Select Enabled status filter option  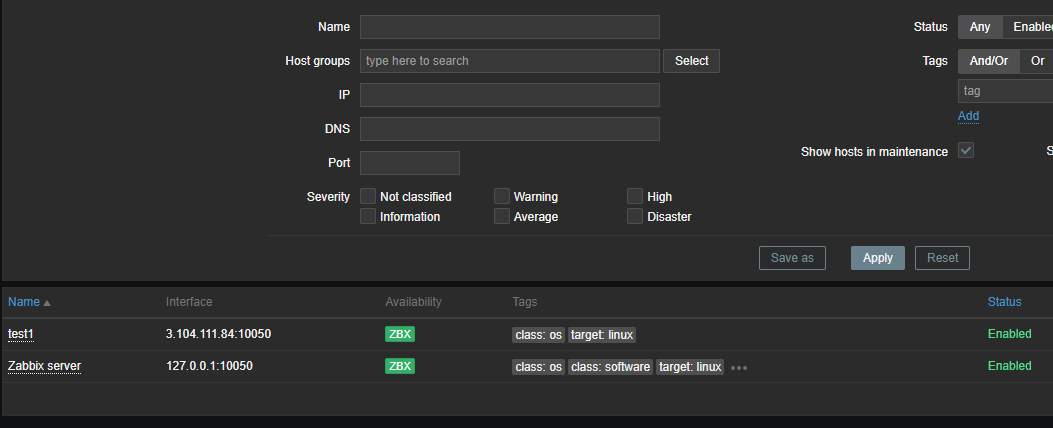coord(1028,27)
